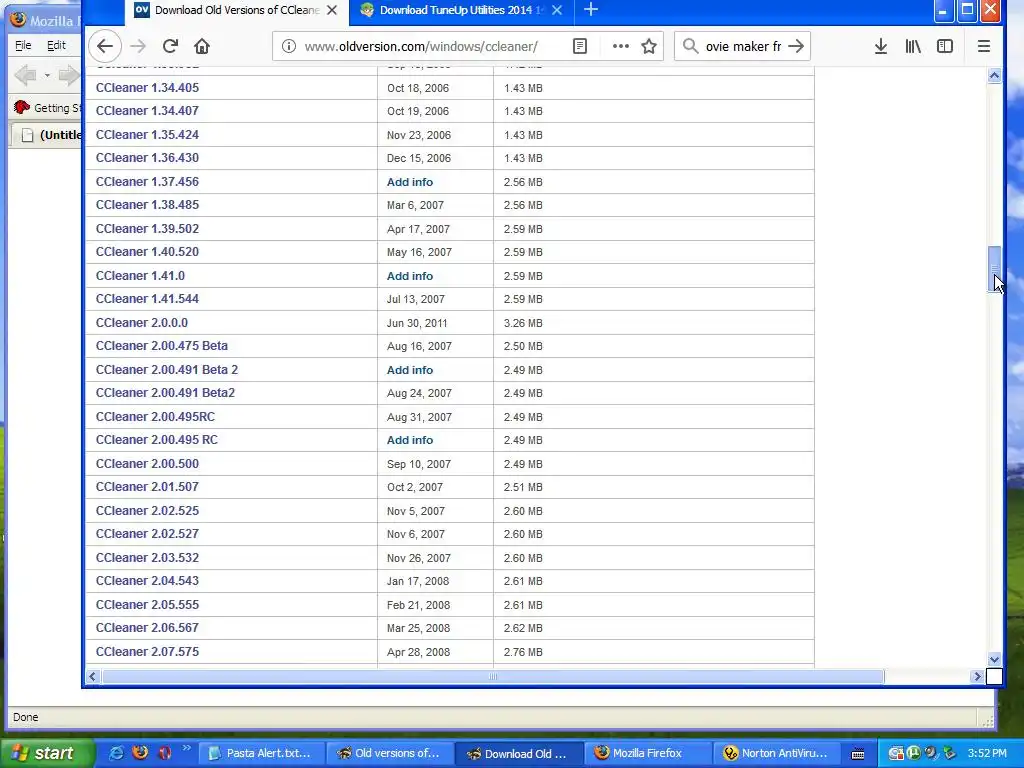
Task: Click horizontal scrollbar left arrow
Action: point(93,677)
